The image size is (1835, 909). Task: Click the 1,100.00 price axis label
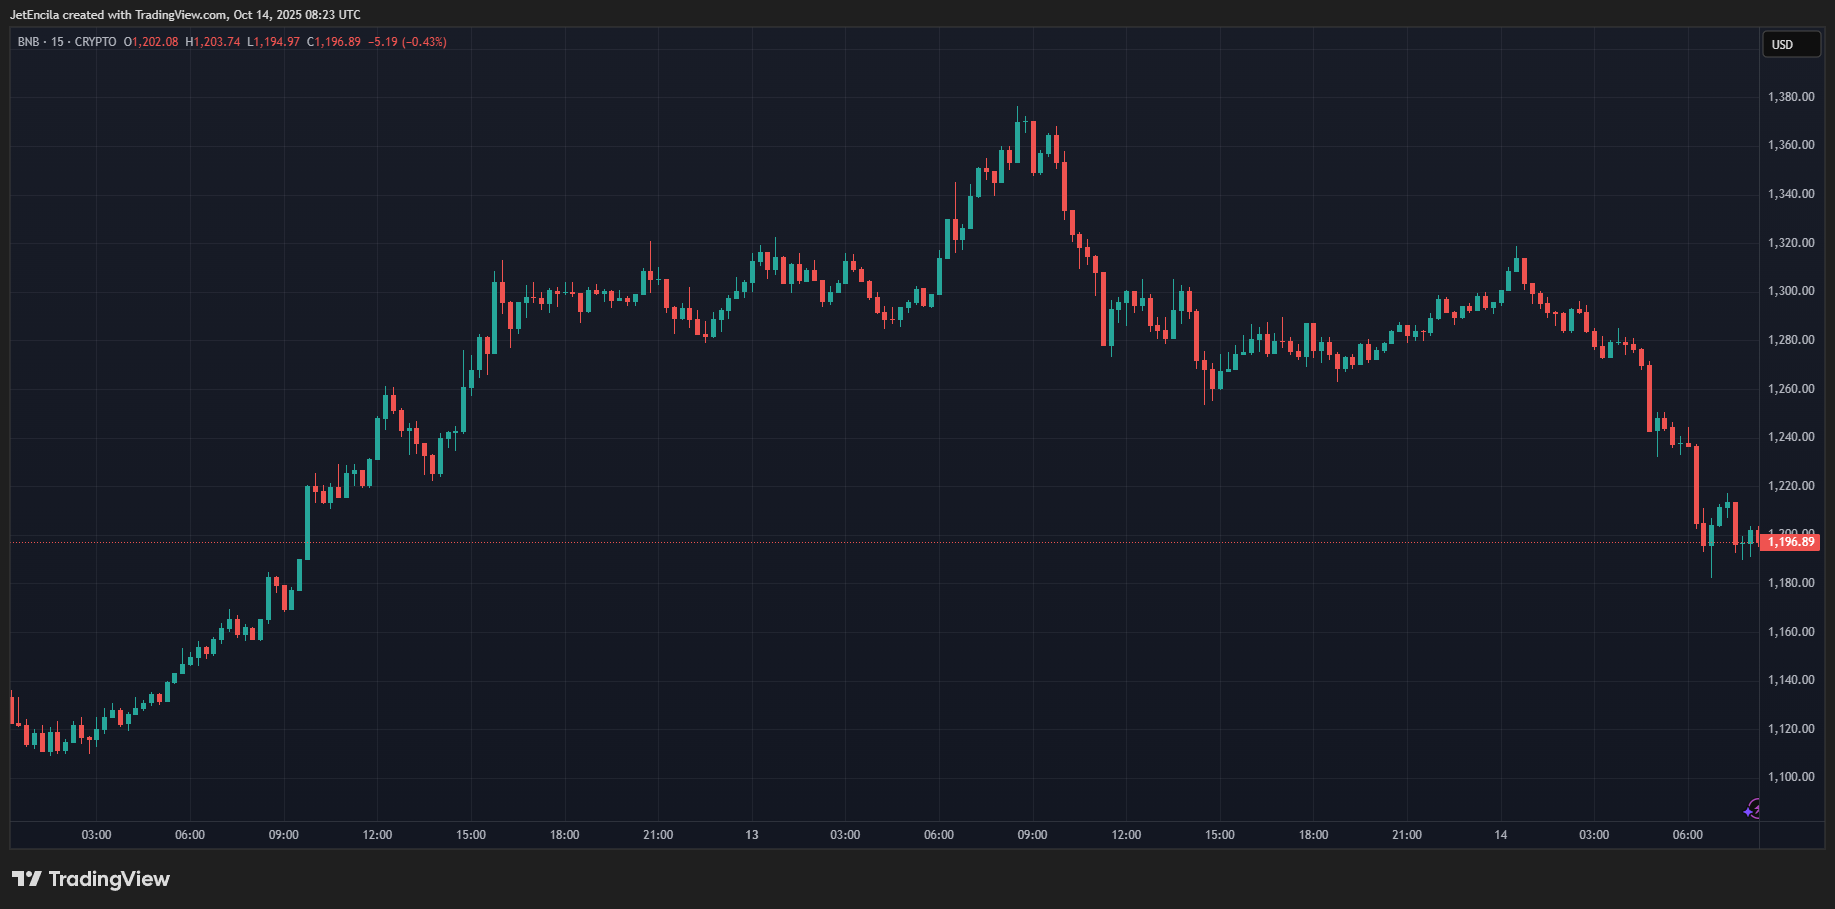tap(1790, 777)
